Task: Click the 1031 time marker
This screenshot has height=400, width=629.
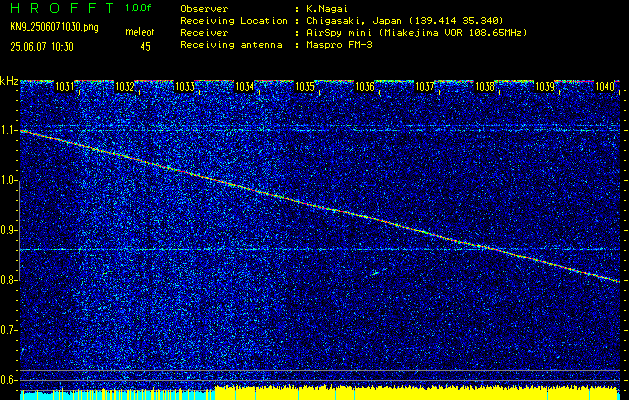Action: pos(64,87)
